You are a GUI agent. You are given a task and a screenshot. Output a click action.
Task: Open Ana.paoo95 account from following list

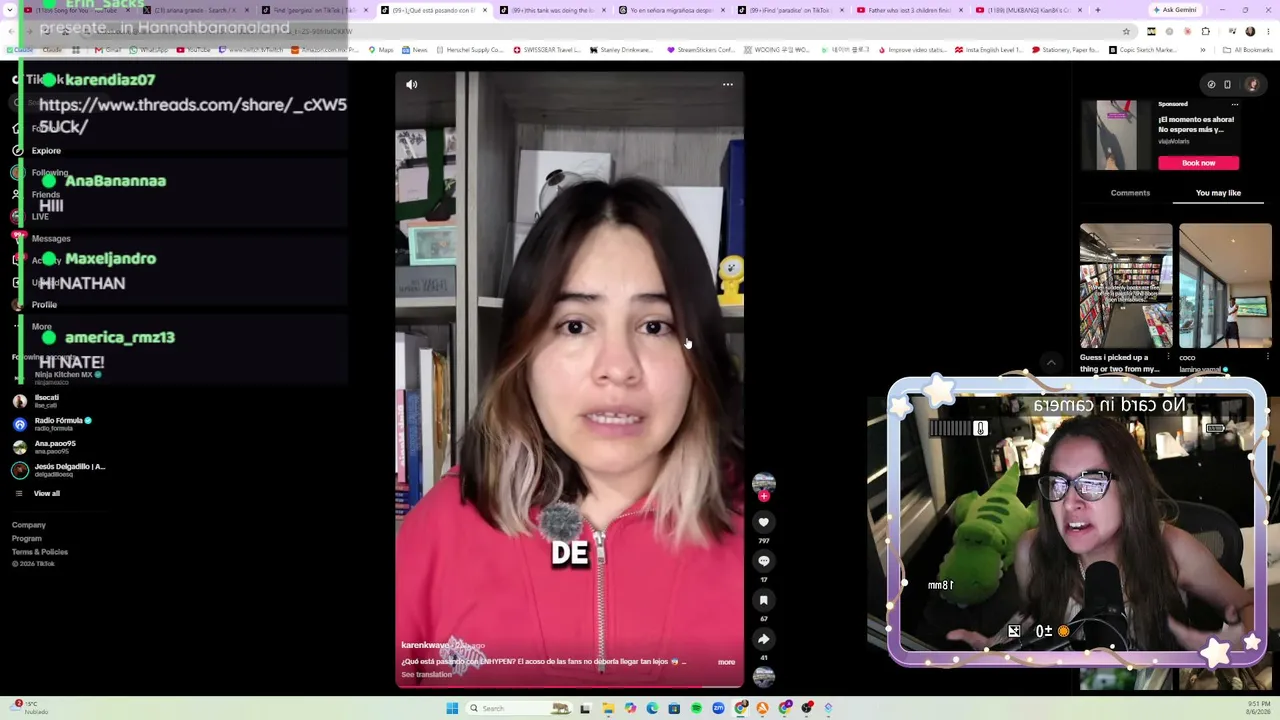coord(46,447)
